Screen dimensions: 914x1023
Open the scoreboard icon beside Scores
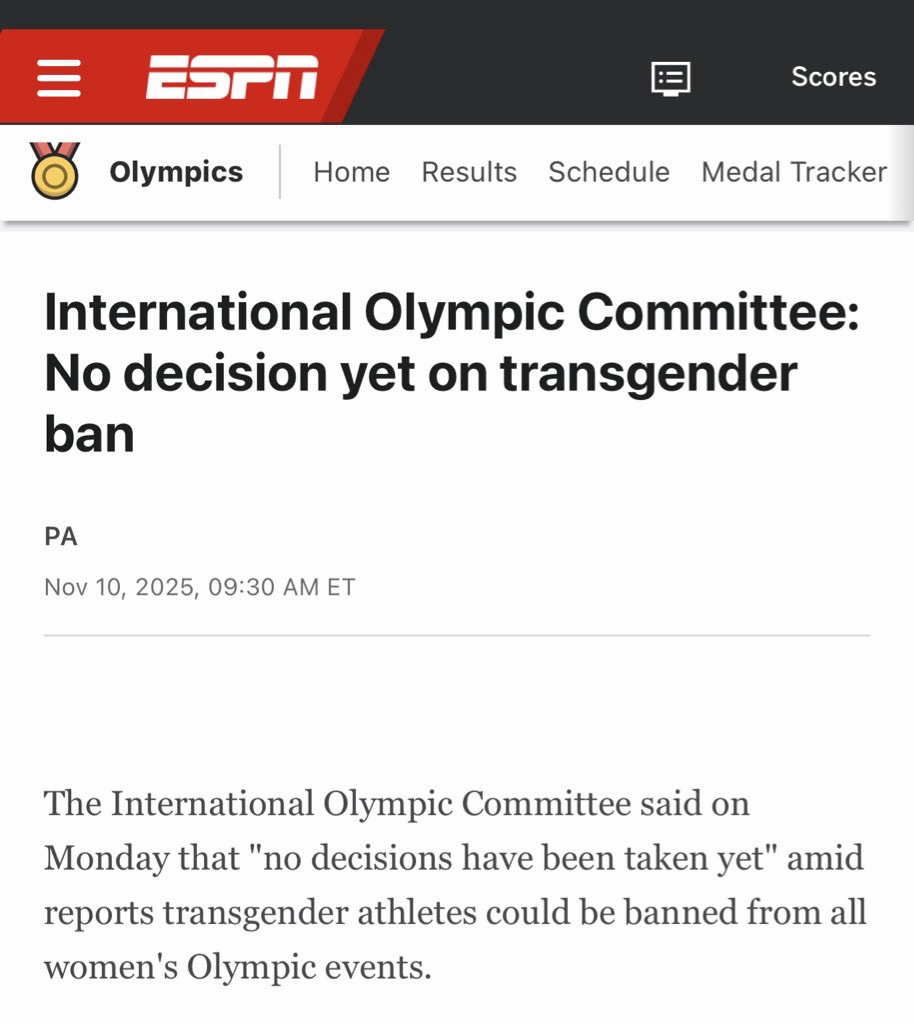tap(670, 77)
